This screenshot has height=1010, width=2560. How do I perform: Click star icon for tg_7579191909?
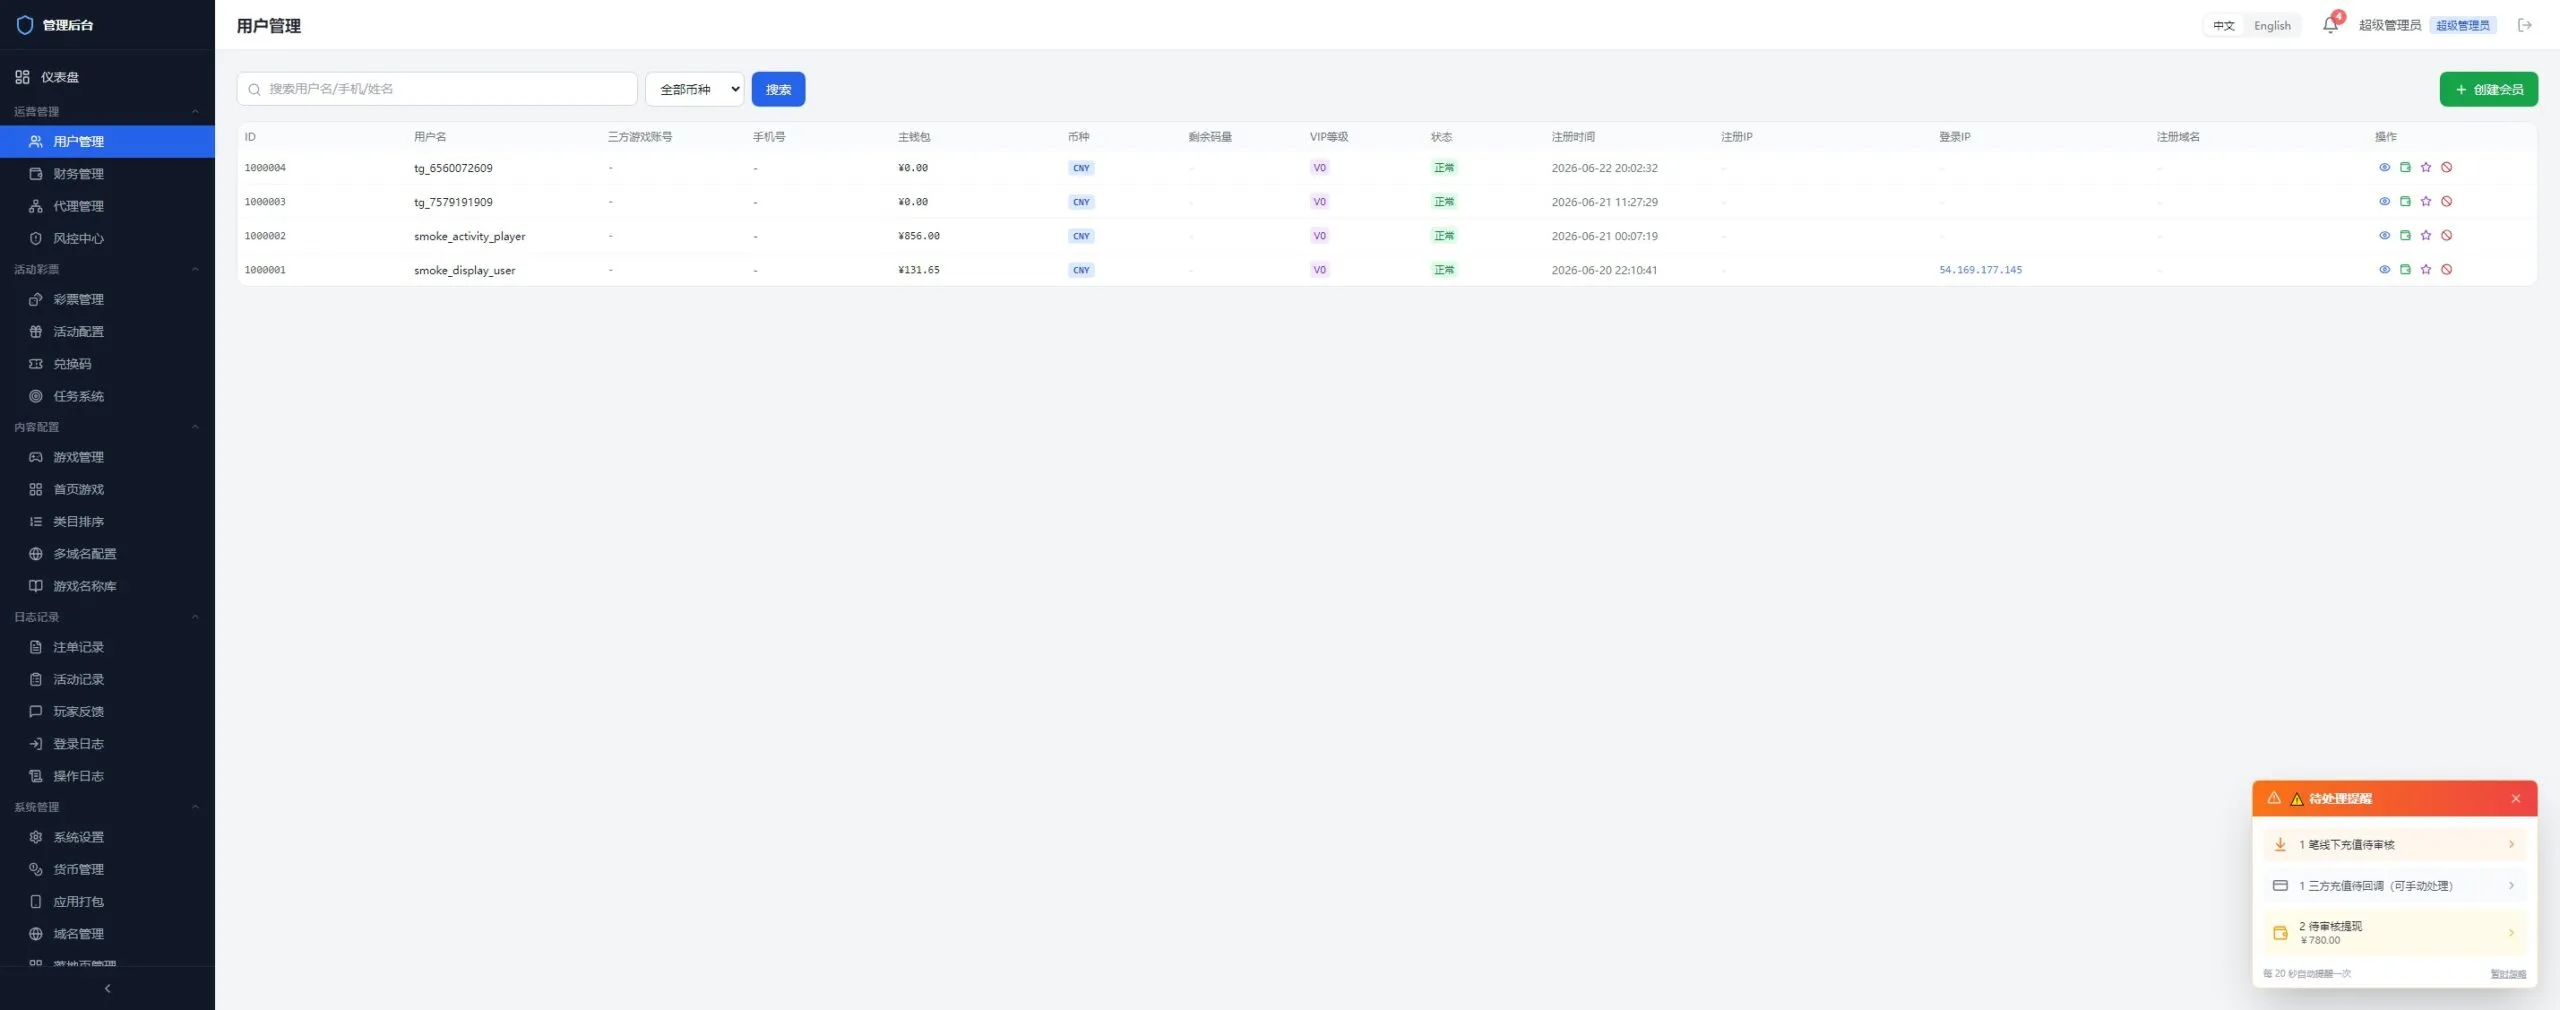[x=2425, y=201]
